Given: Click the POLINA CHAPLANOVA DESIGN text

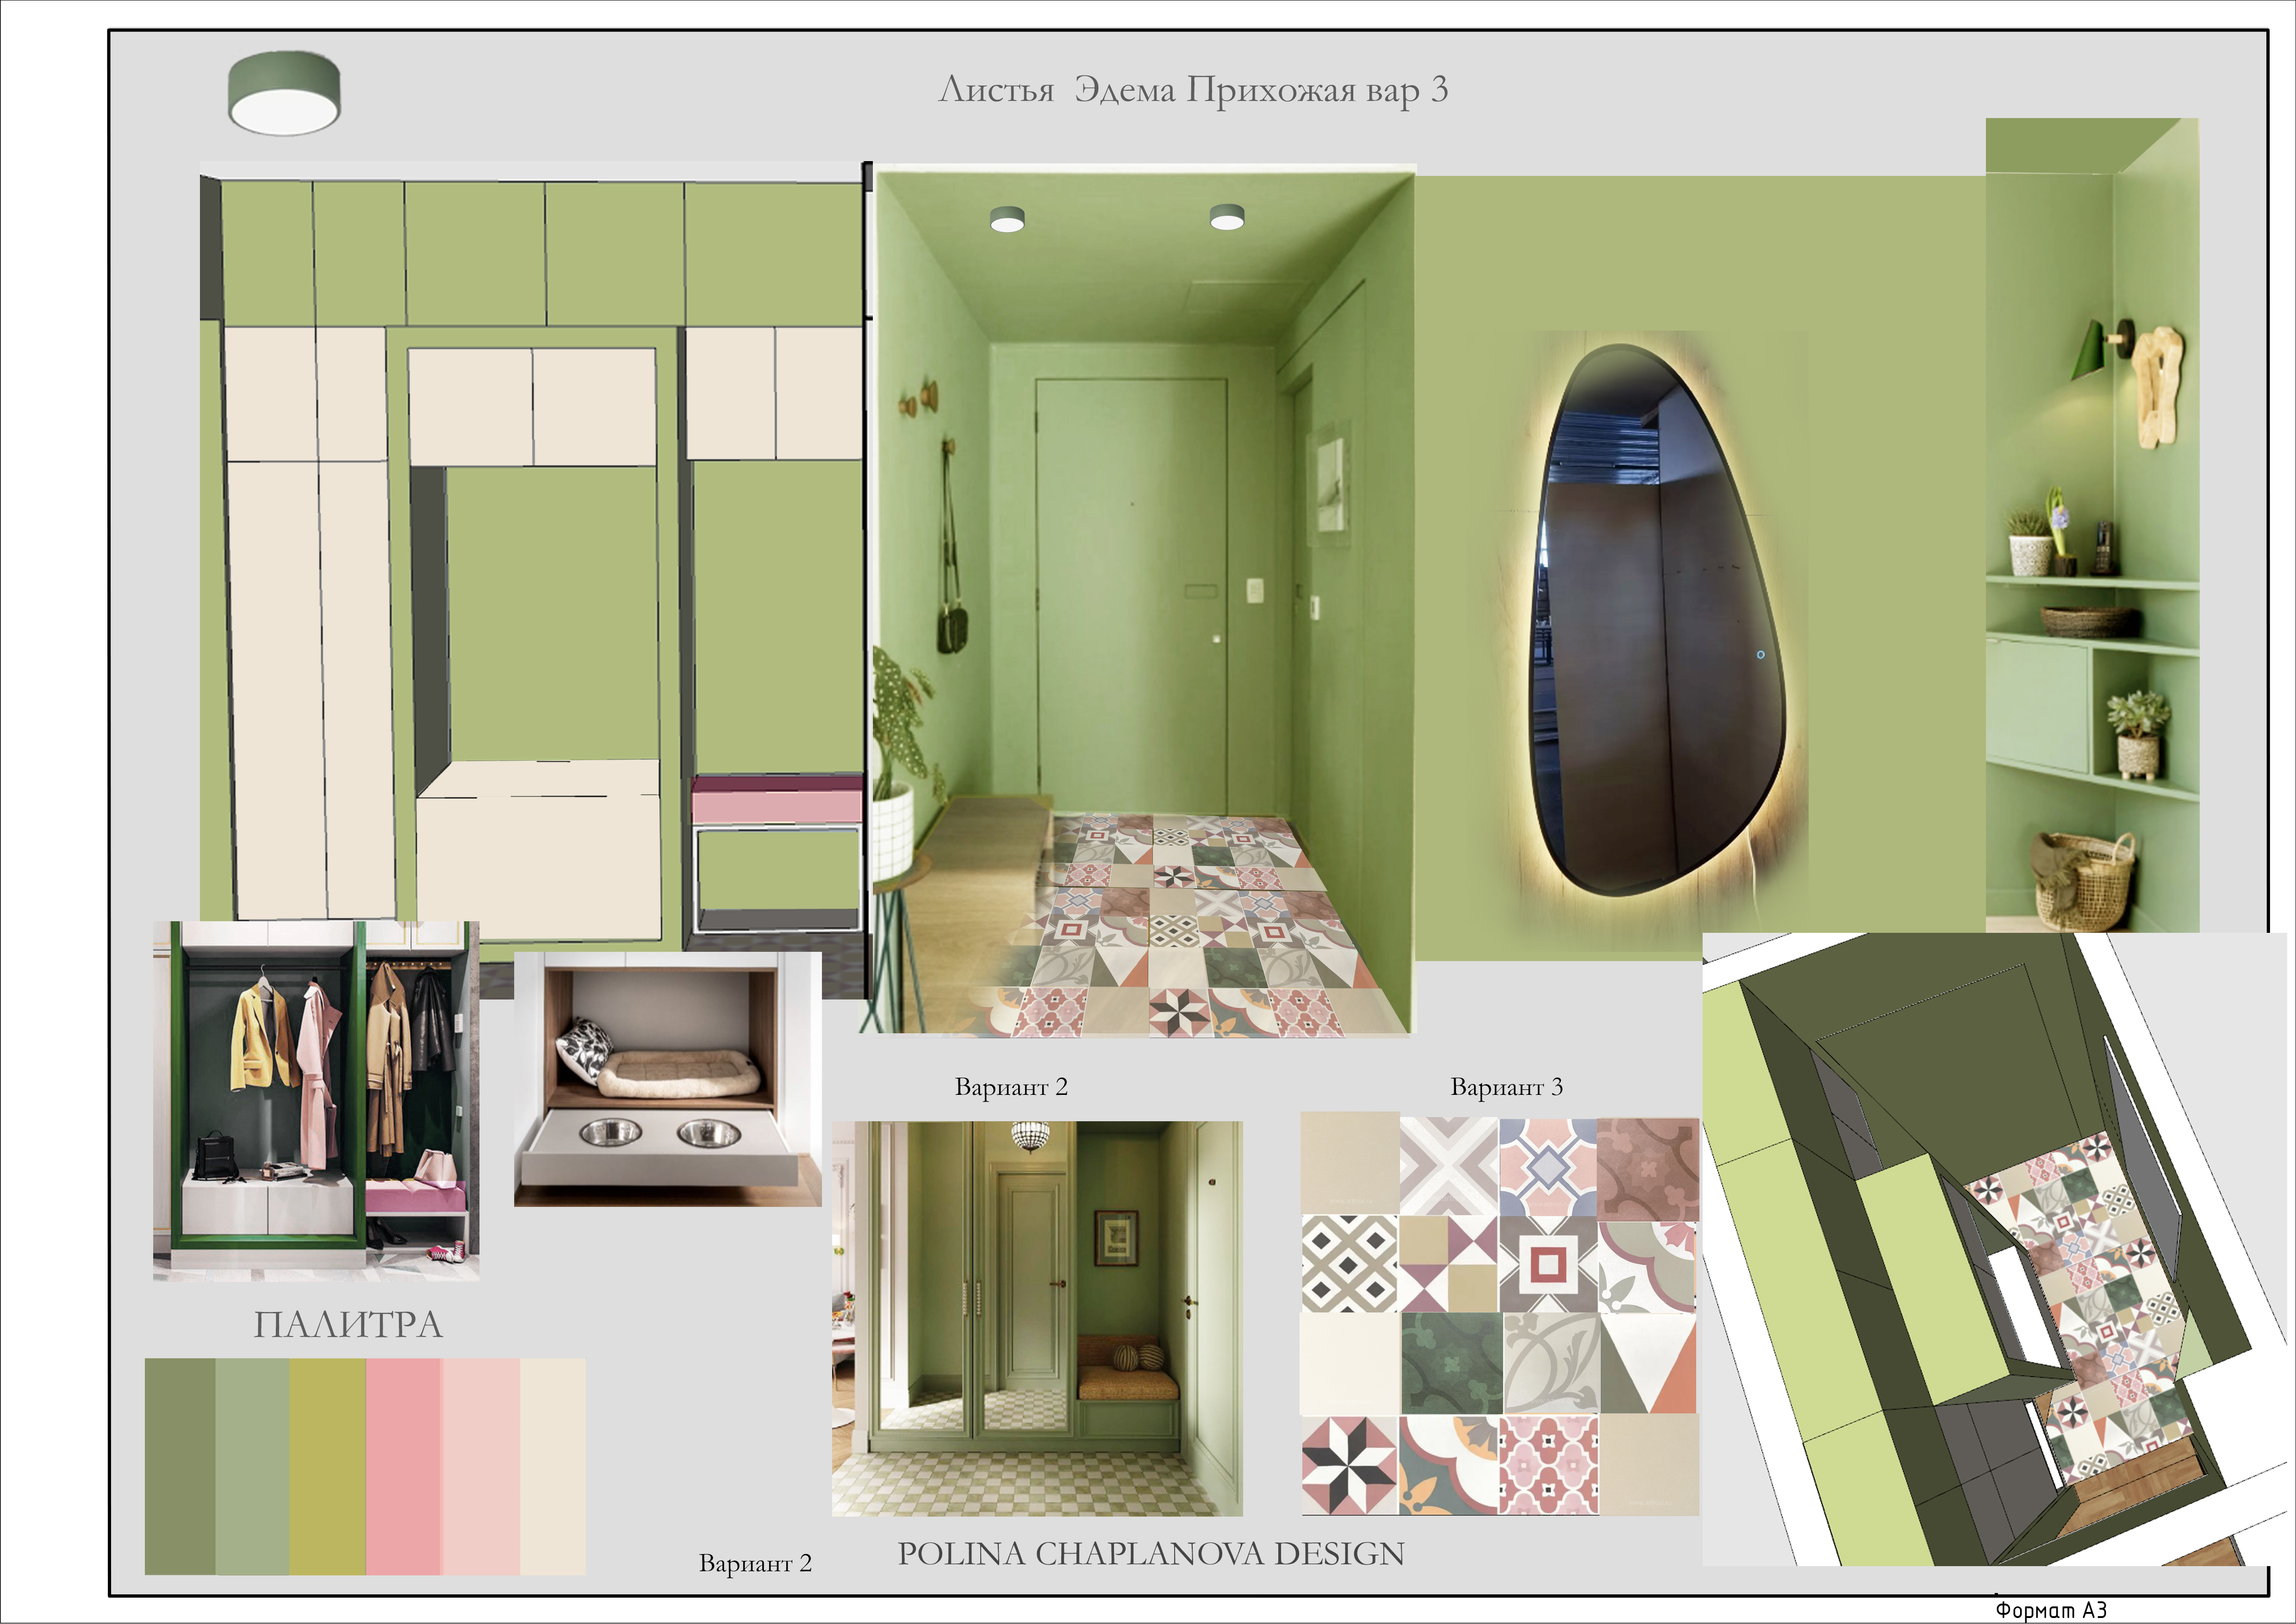Looking at the screenshot, I should tap(1151, 1553).
